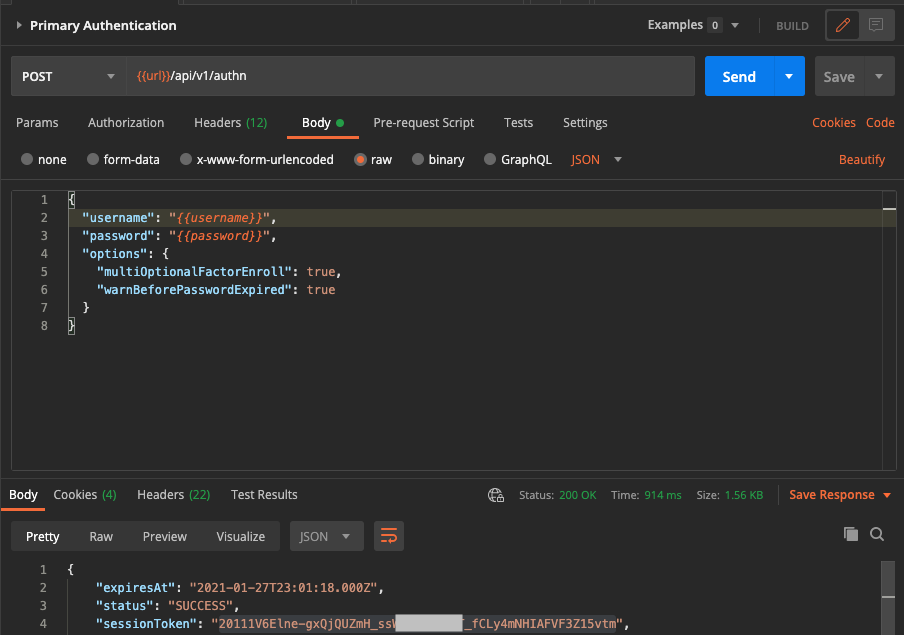Image resolution: width=904 pixels, height=635 pixels.
Task: Open the Code link
Action: [x=880, y=123]
